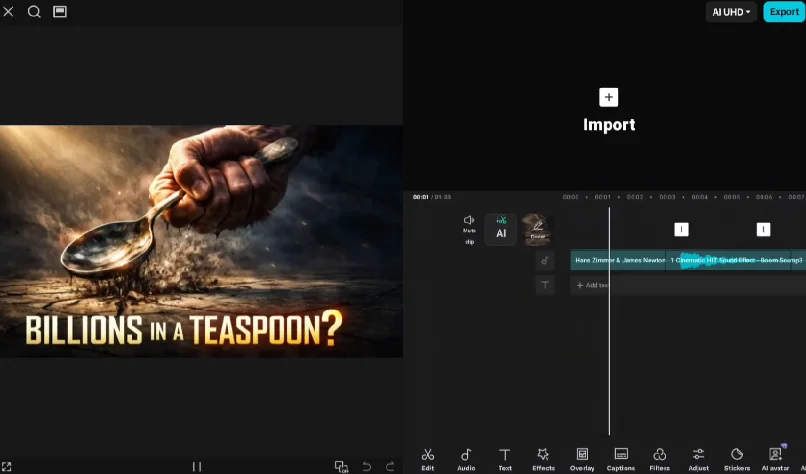806x474 pixels.
Task: Toggle the AI enhancement button in timeline
Action: click(501, 229)
